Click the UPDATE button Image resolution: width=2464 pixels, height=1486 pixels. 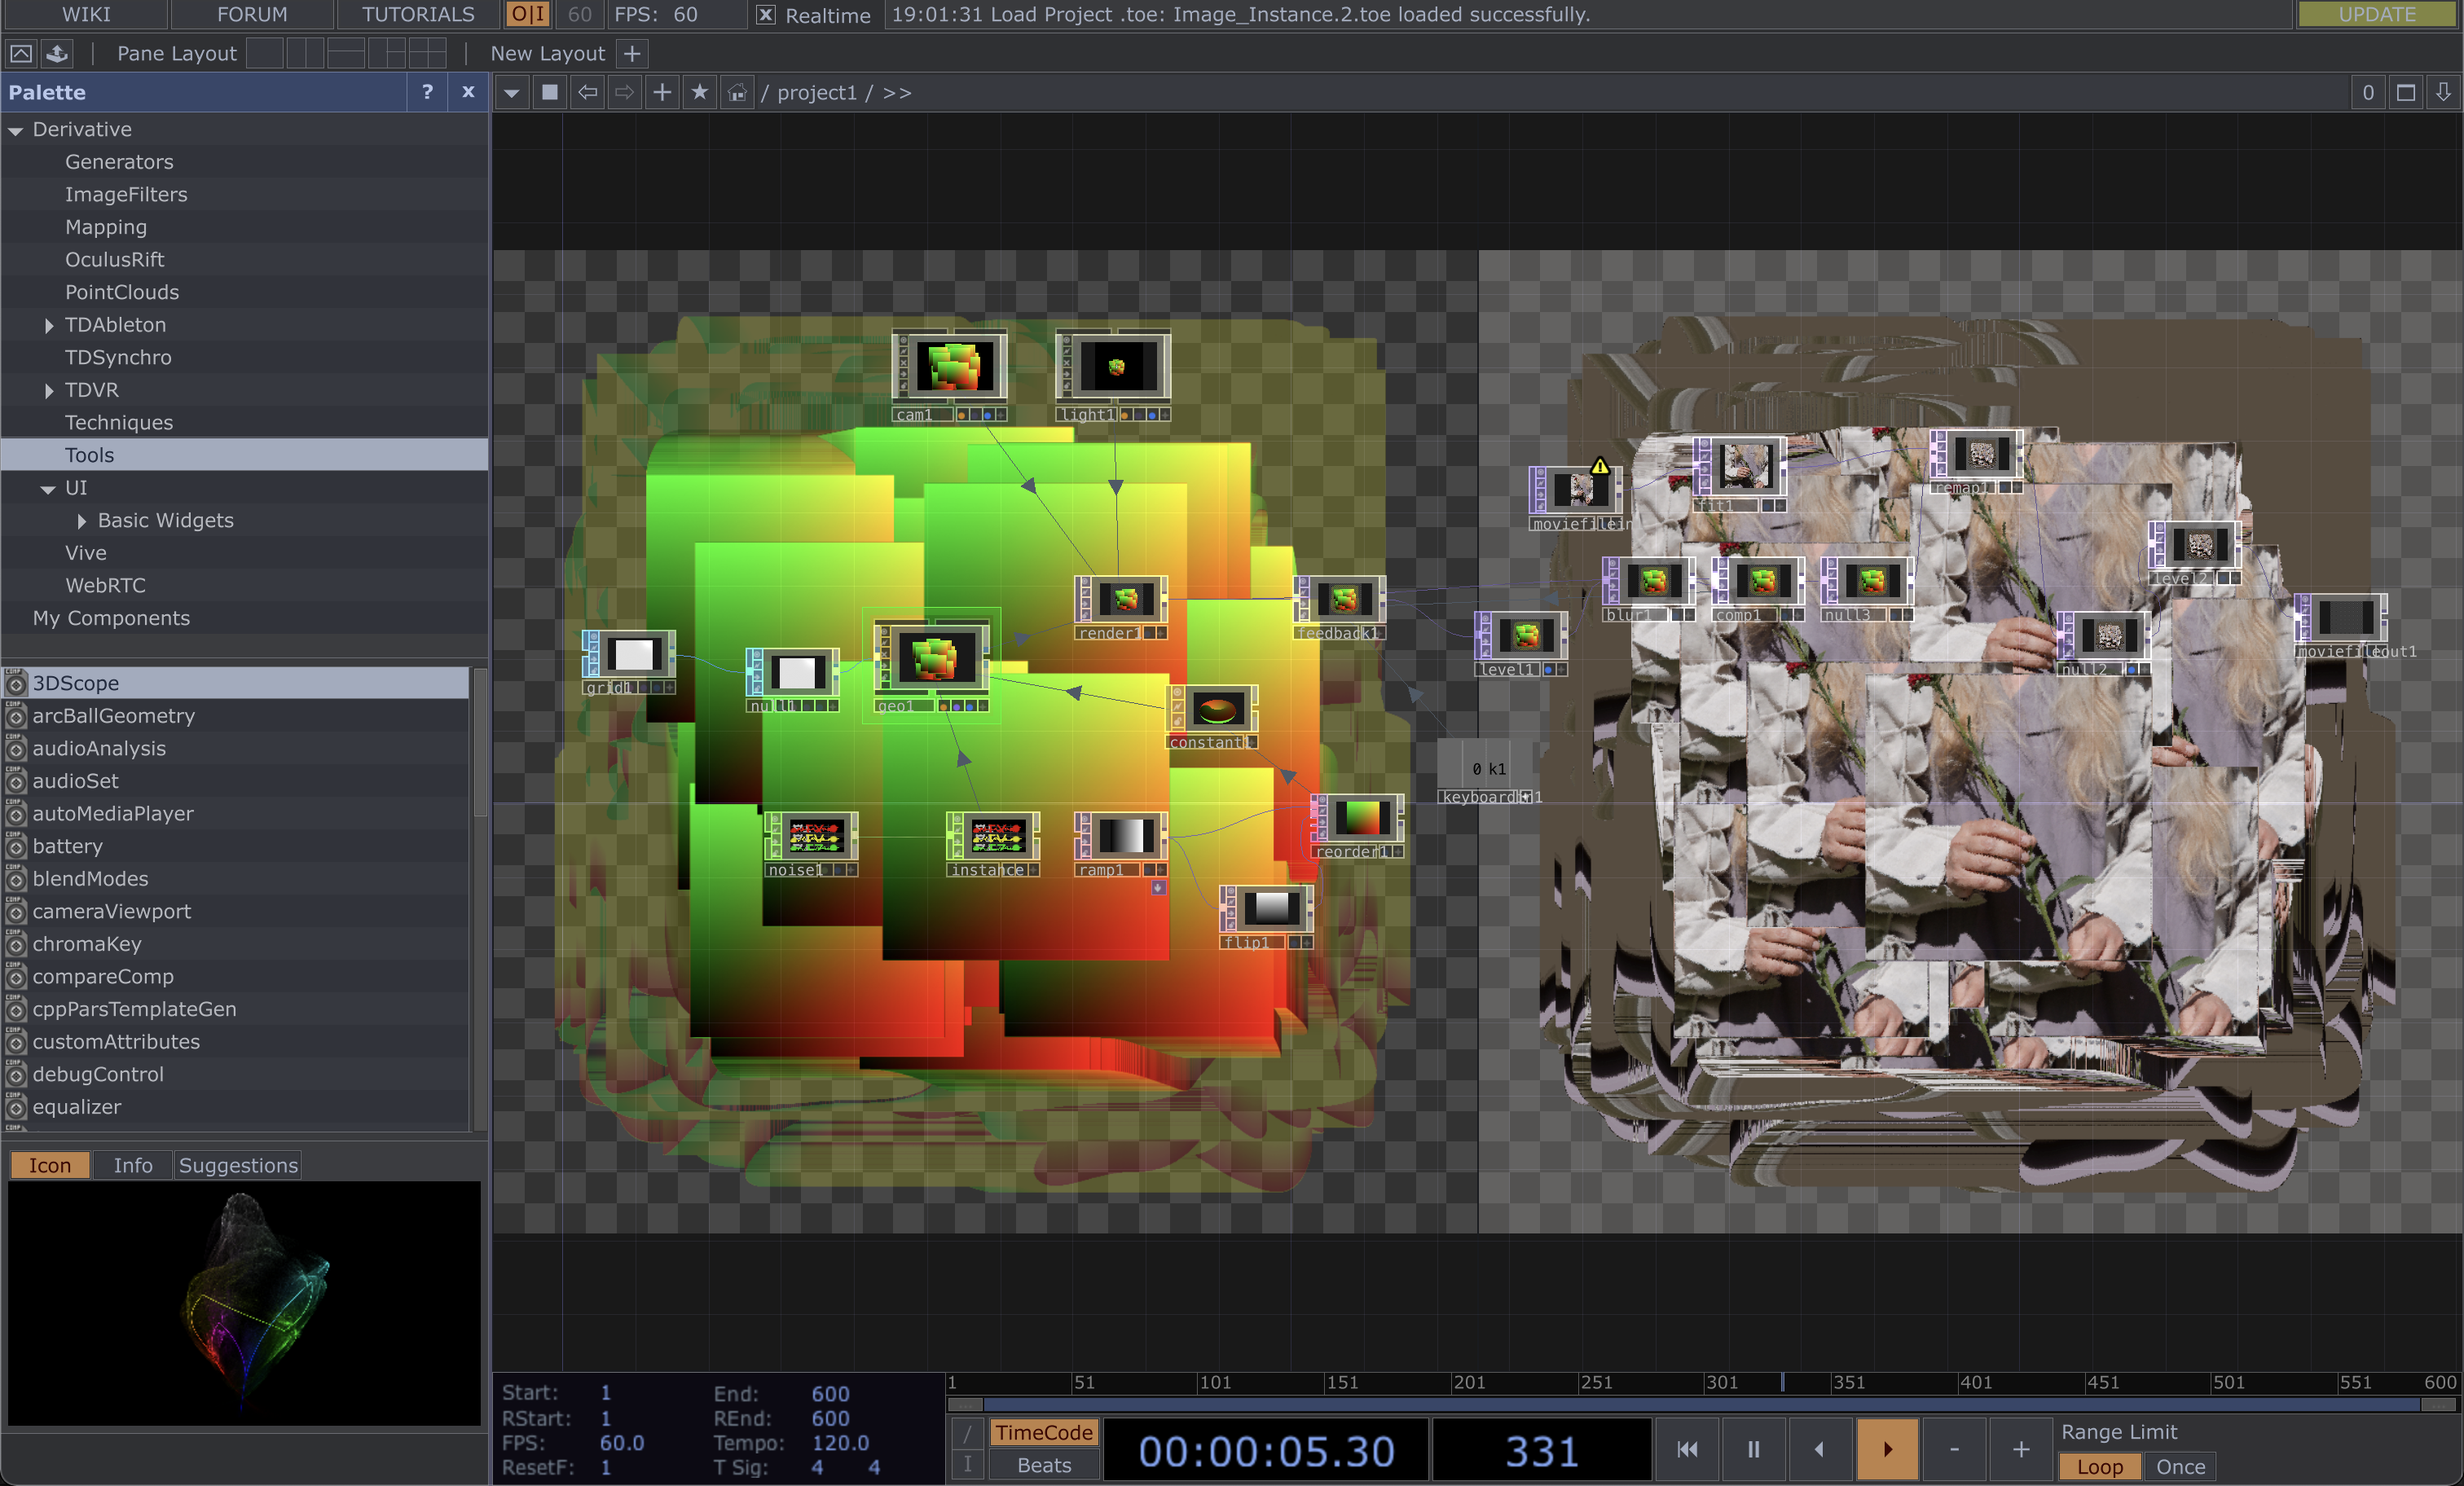tap(2376, 14)
